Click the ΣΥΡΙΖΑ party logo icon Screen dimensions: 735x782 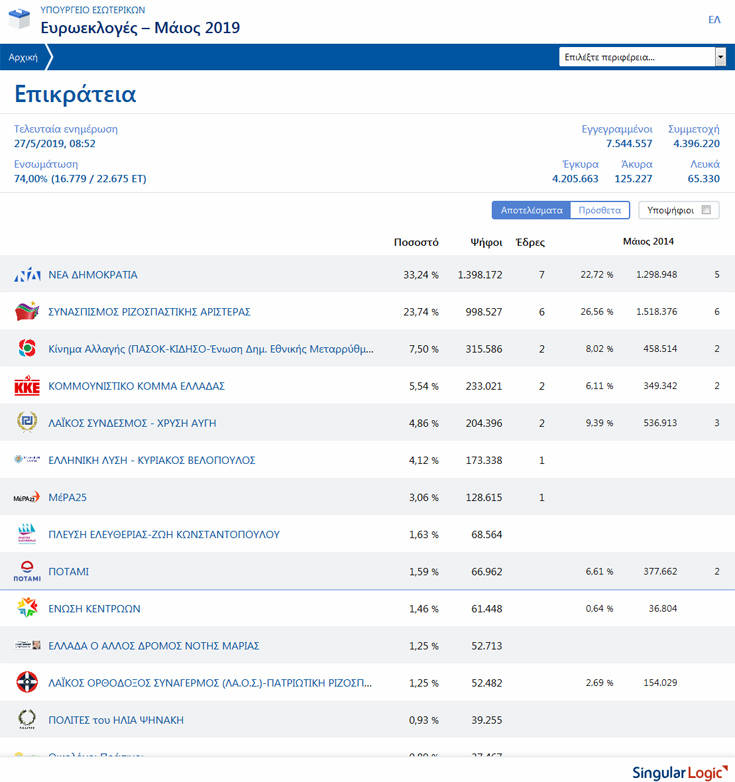(x=27, y=312)
